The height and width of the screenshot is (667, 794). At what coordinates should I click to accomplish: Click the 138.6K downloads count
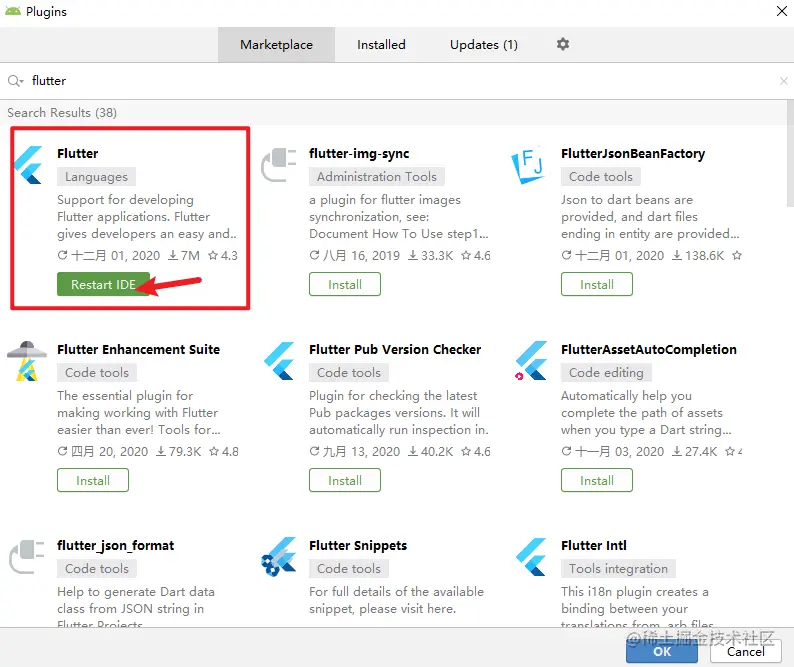698,256
